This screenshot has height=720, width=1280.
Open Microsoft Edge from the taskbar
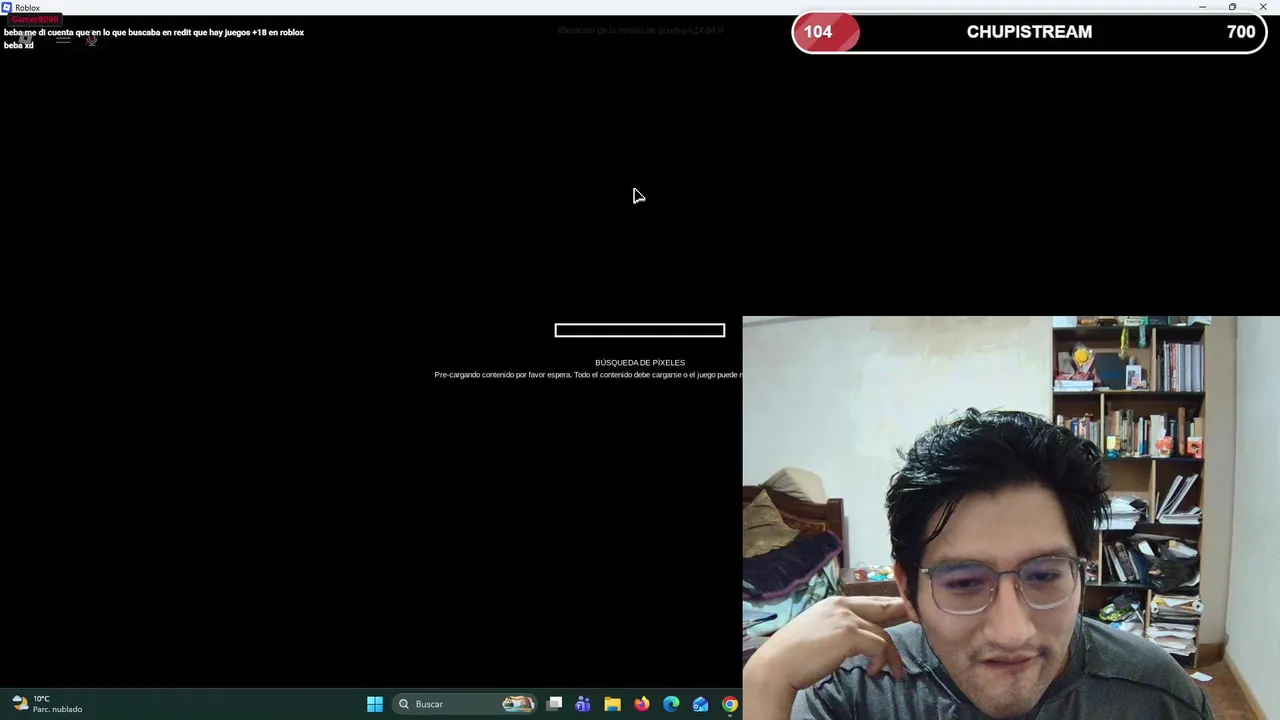click(x=671, y=704)
